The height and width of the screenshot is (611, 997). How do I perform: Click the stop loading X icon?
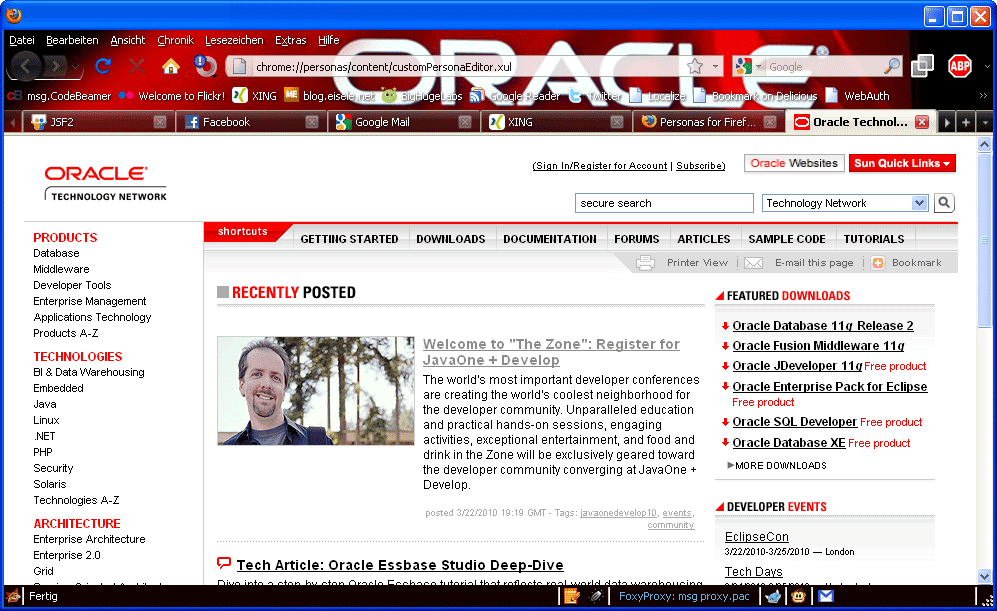click(x=137, y=65)
